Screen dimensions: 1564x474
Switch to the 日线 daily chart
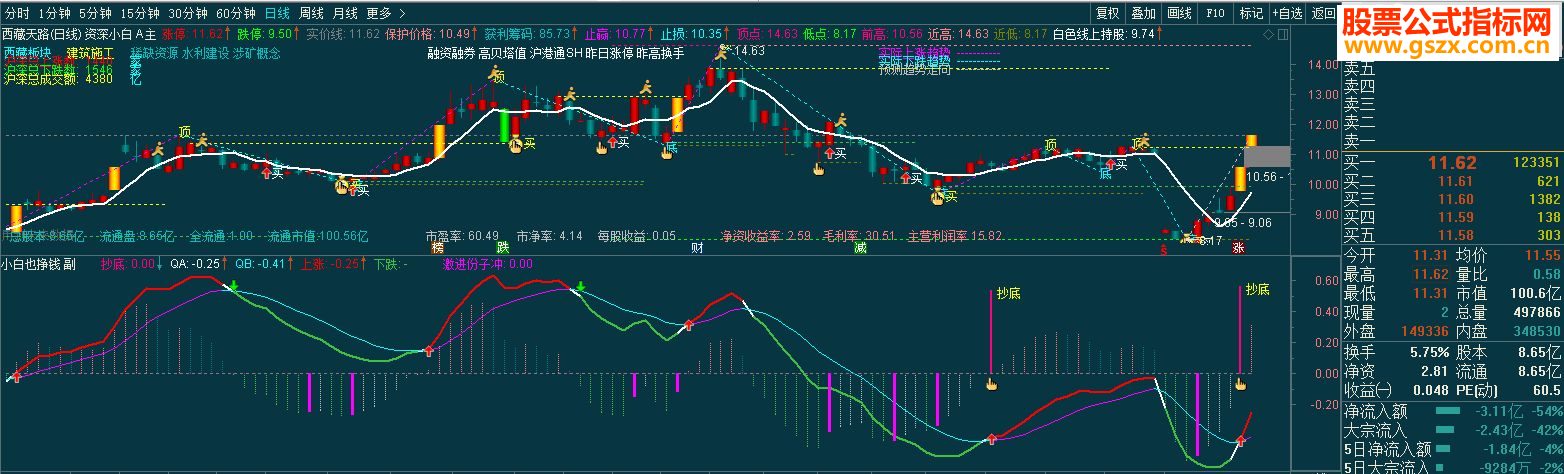point(277,13)
